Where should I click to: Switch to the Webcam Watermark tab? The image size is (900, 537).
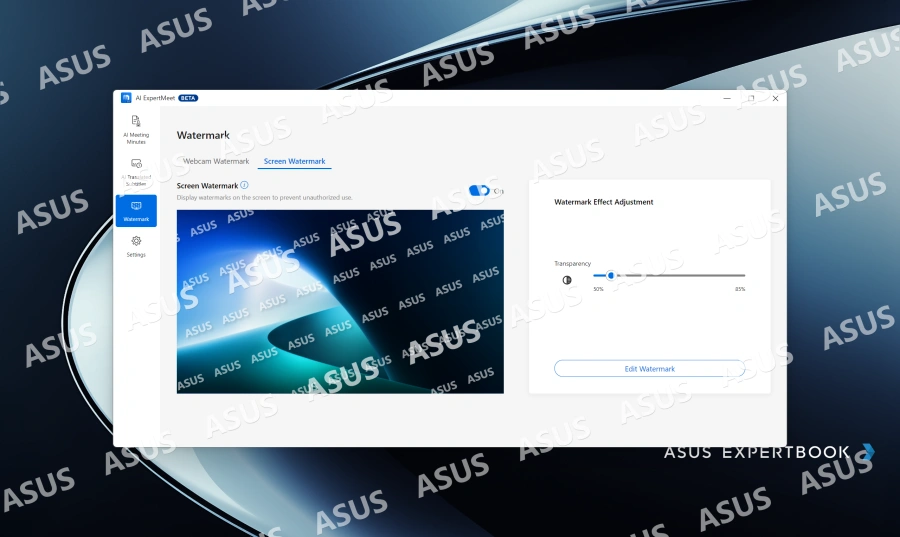click(x=216, y=161)
